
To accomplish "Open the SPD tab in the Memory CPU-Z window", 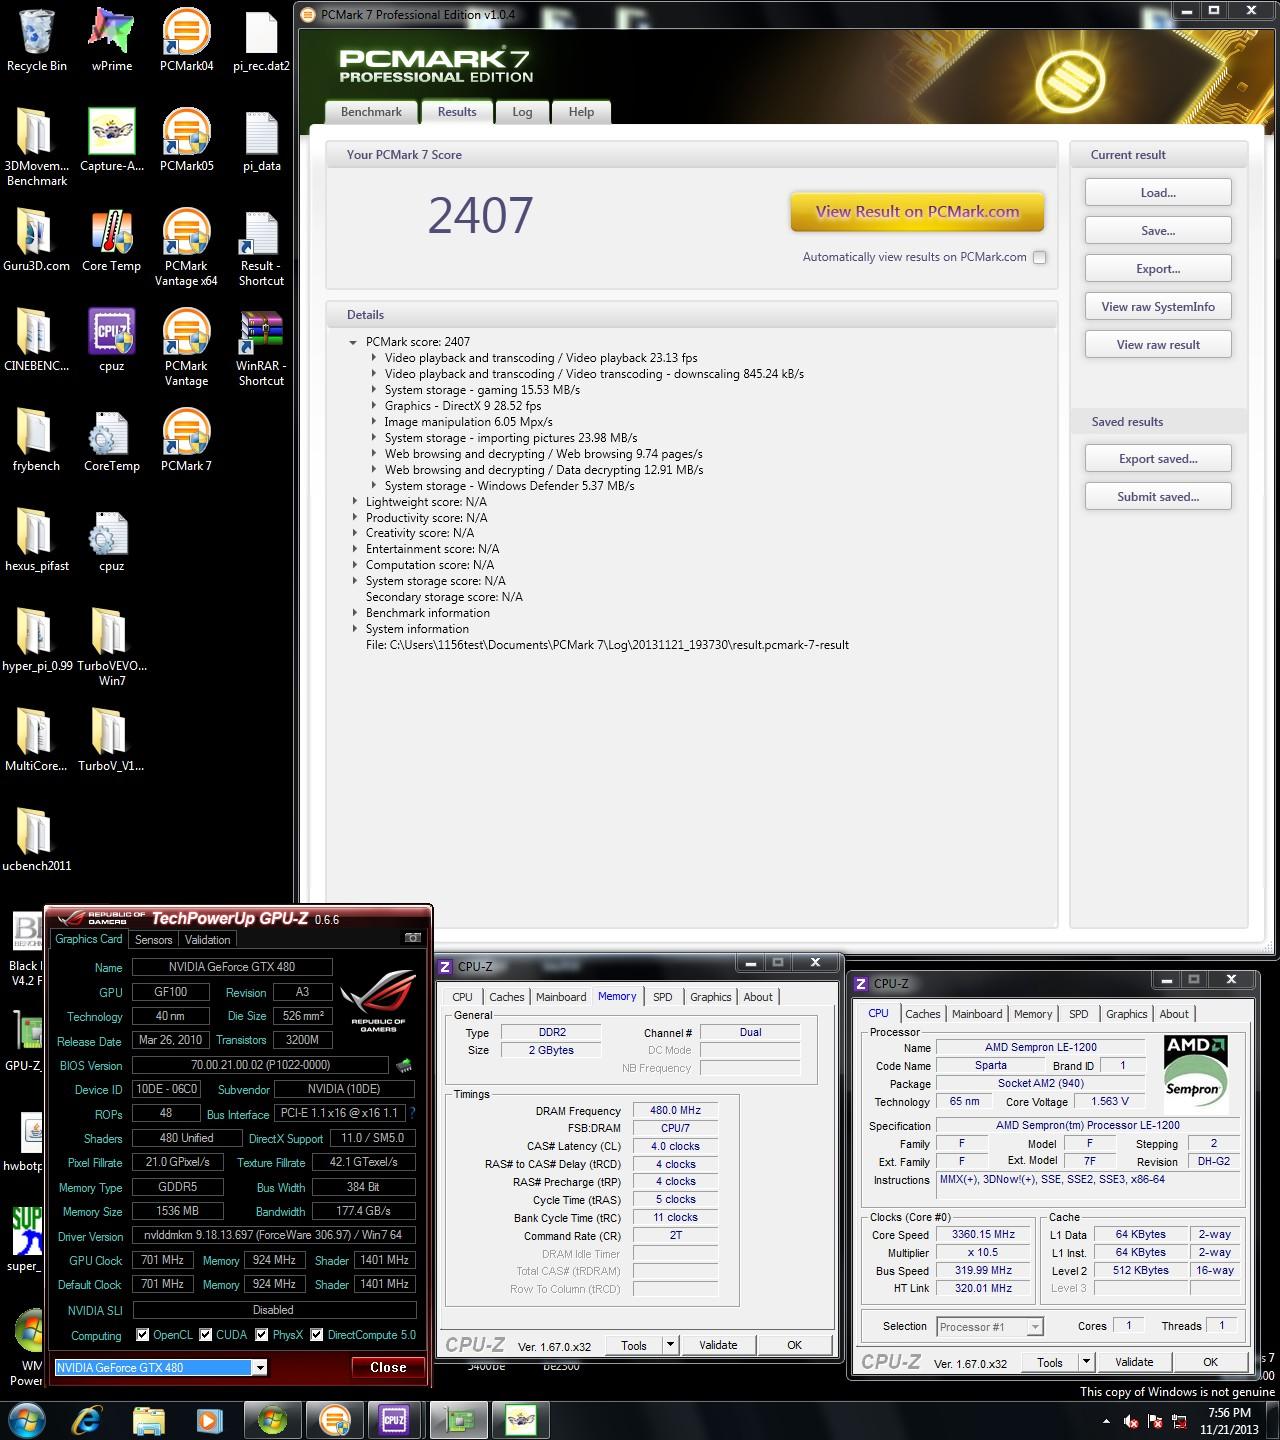I will coord(663,997).
